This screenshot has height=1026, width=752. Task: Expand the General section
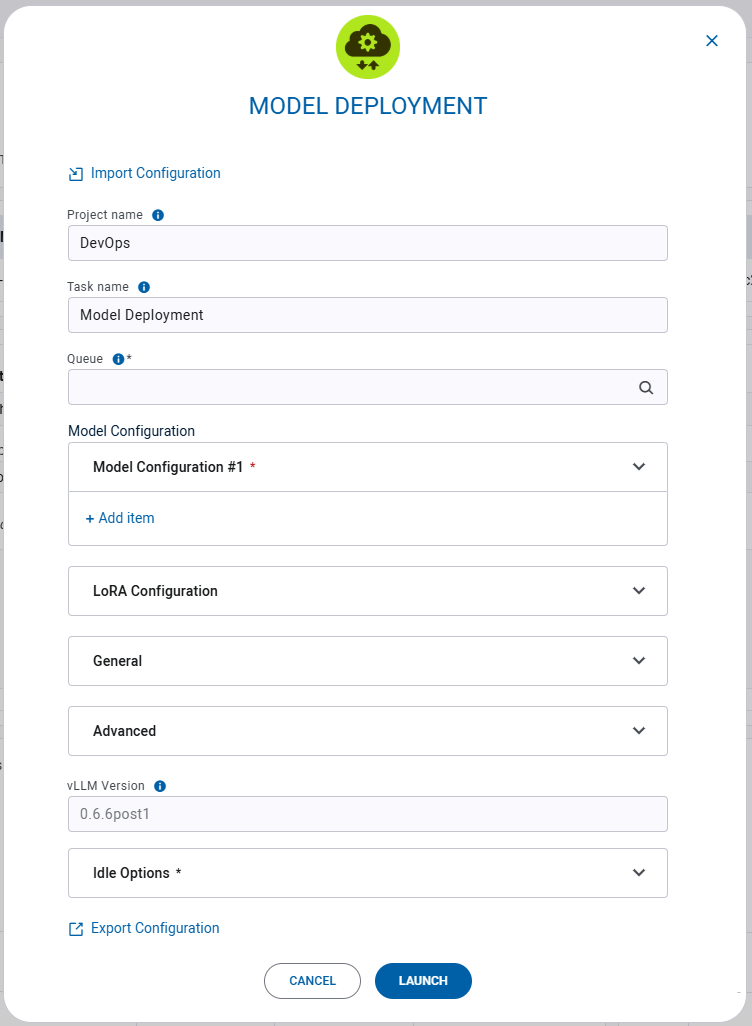pyautogui.click(x=639, y=661)
